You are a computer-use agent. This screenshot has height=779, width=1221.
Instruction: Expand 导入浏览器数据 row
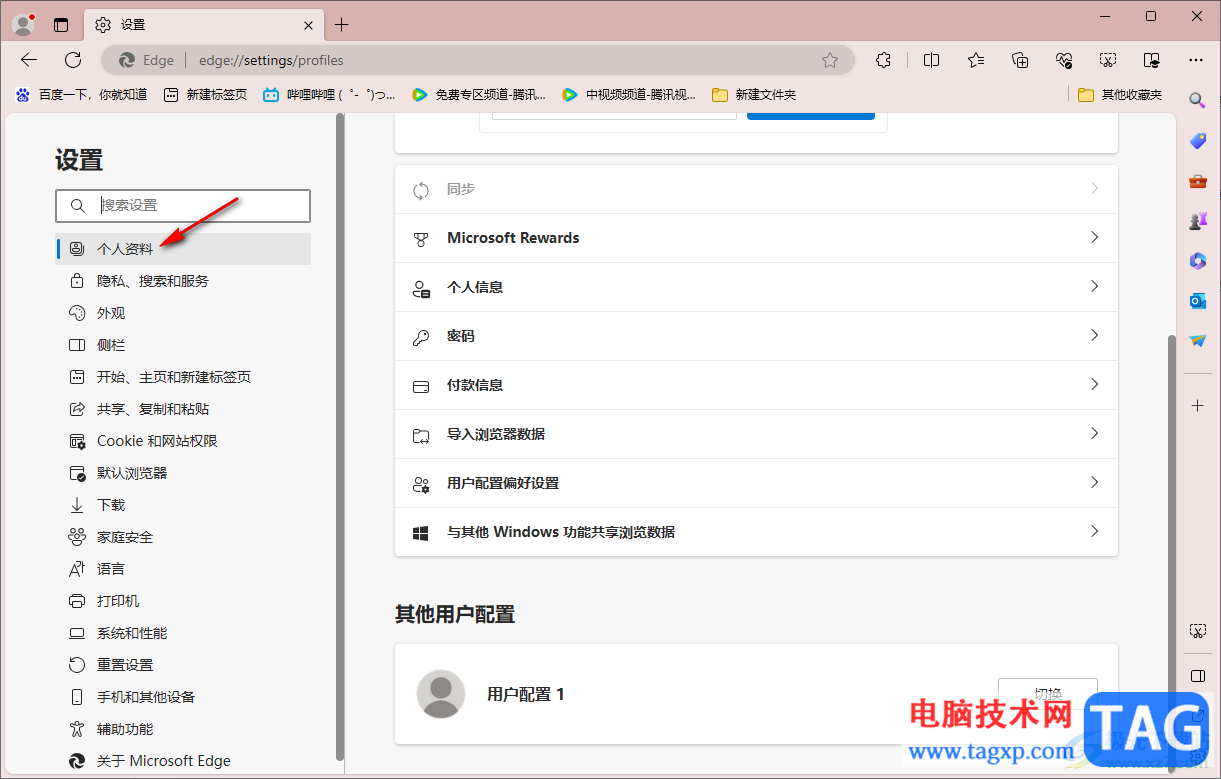[756, 434]
